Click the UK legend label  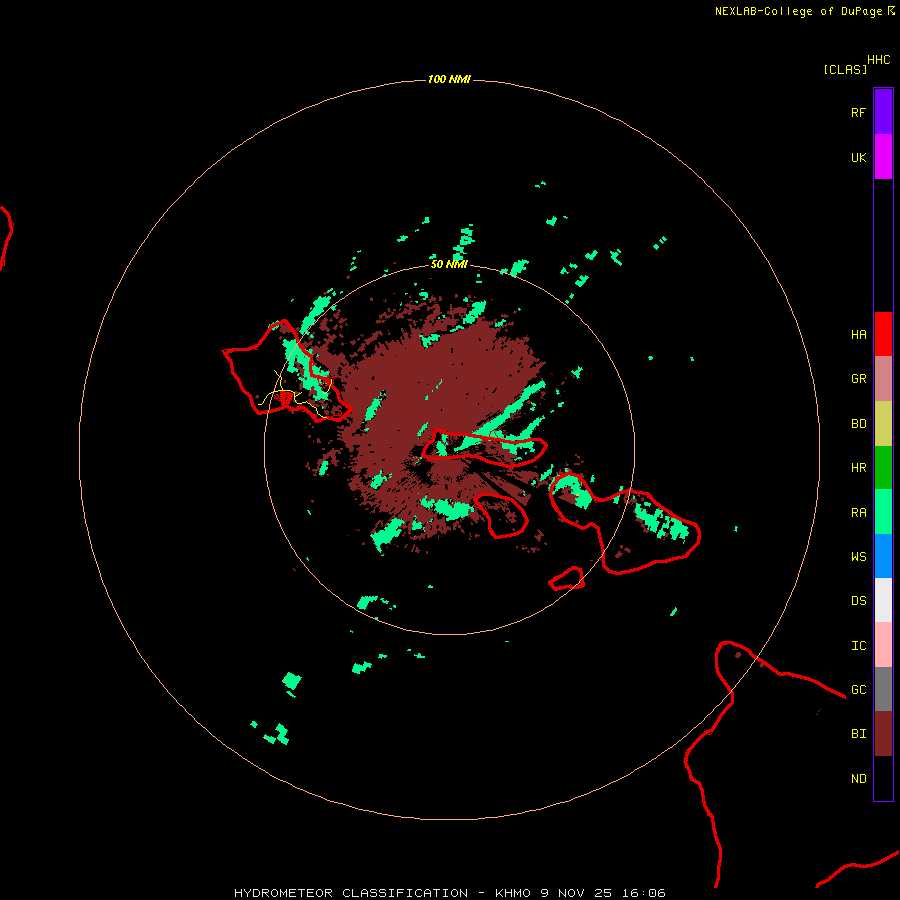pyautogui.click(x=858, y=157)
